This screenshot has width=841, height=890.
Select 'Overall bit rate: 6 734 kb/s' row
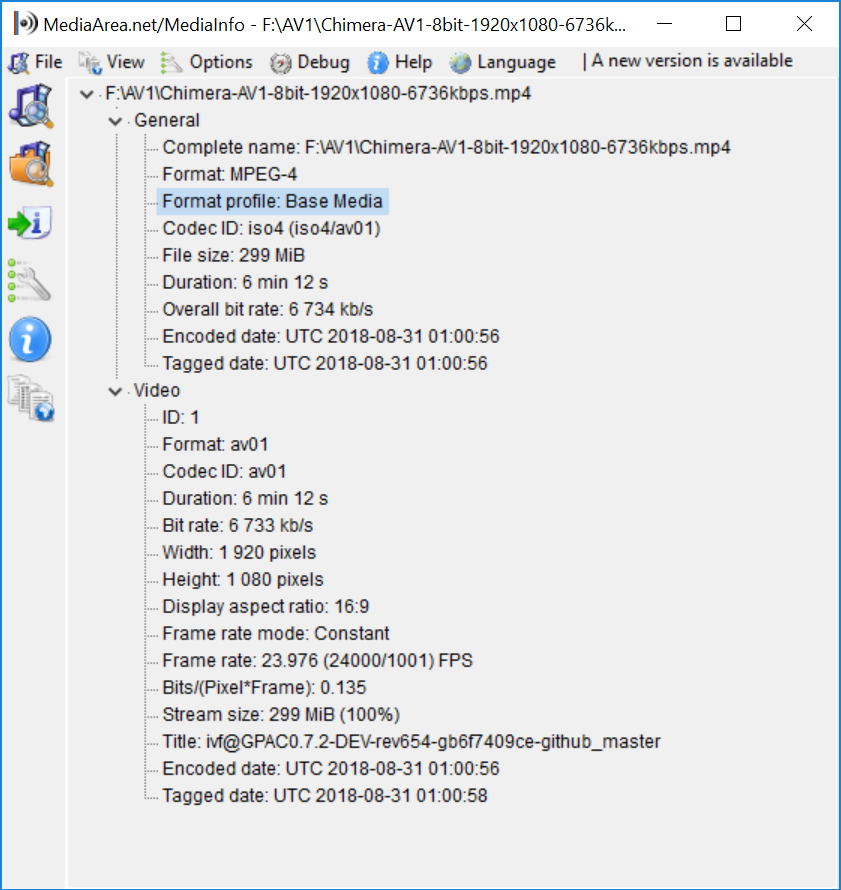[267, 309]
